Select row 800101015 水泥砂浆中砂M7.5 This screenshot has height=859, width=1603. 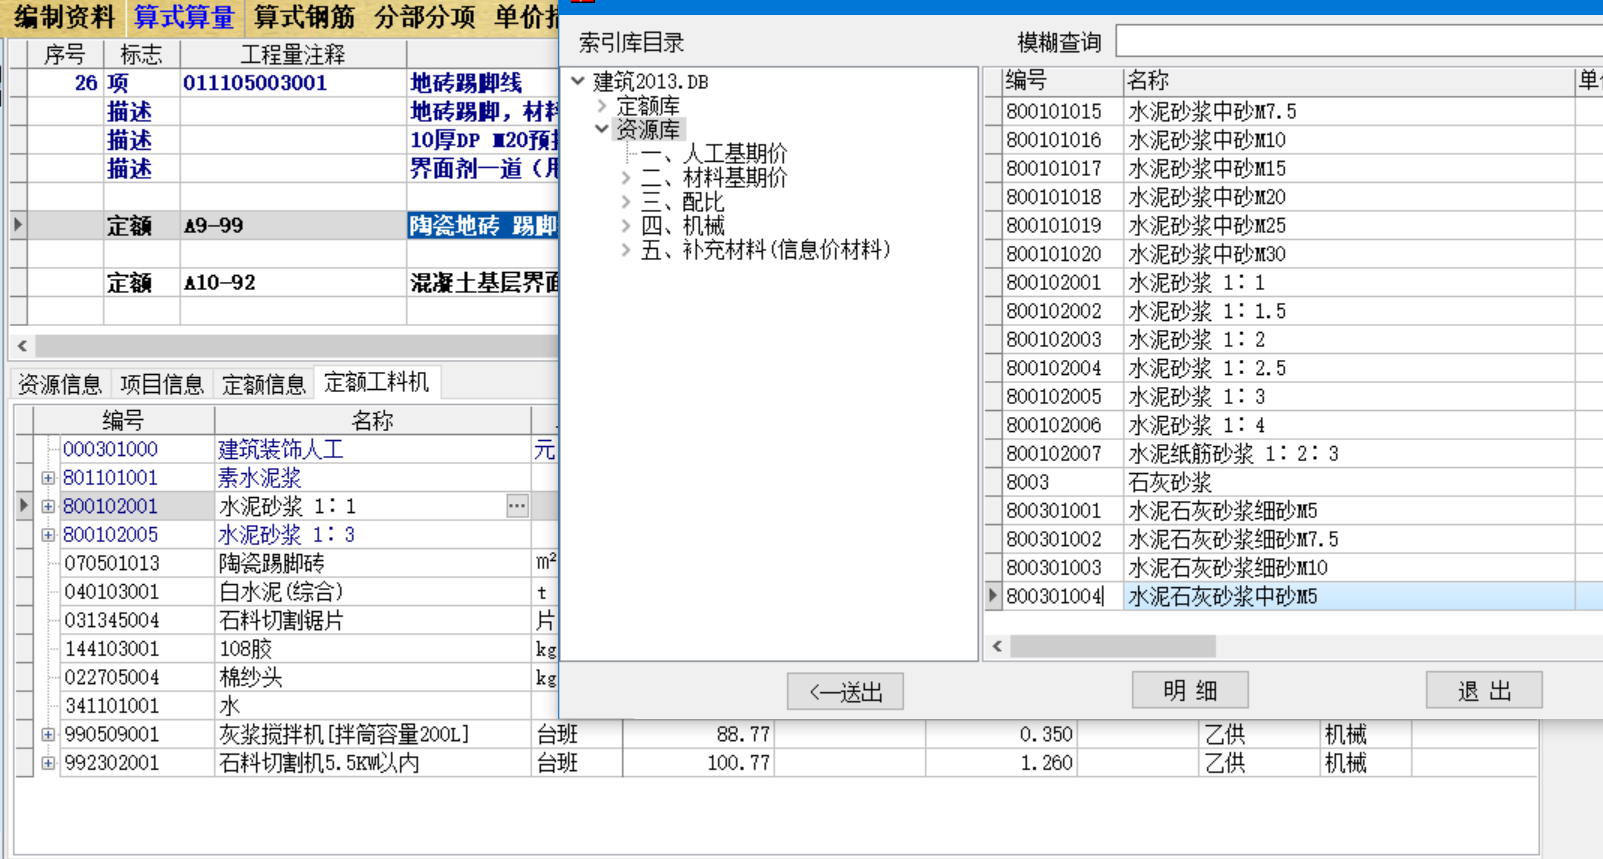click(x=1293, y=111)
